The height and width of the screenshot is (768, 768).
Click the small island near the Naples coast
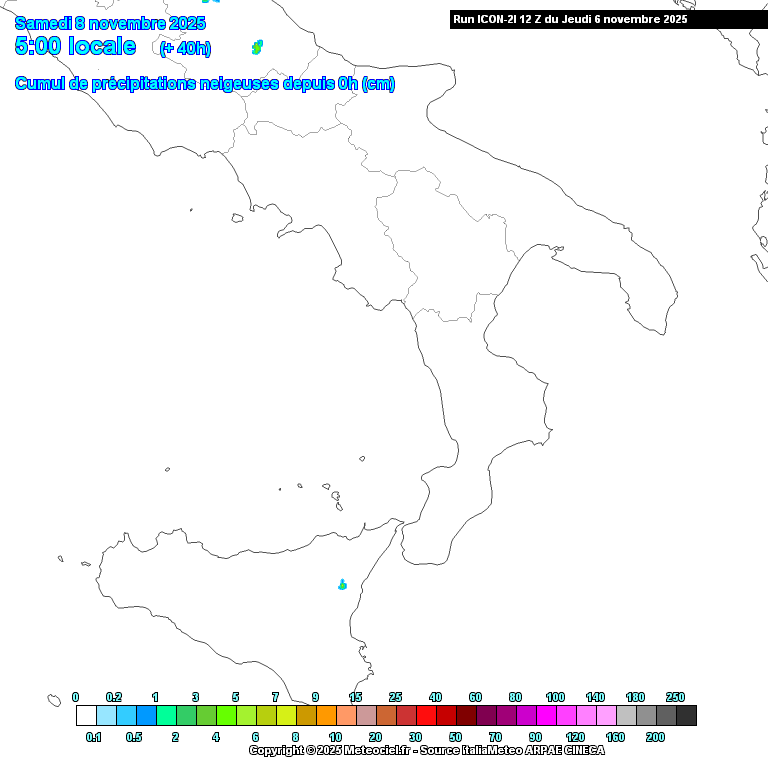(x=237, y=217)
